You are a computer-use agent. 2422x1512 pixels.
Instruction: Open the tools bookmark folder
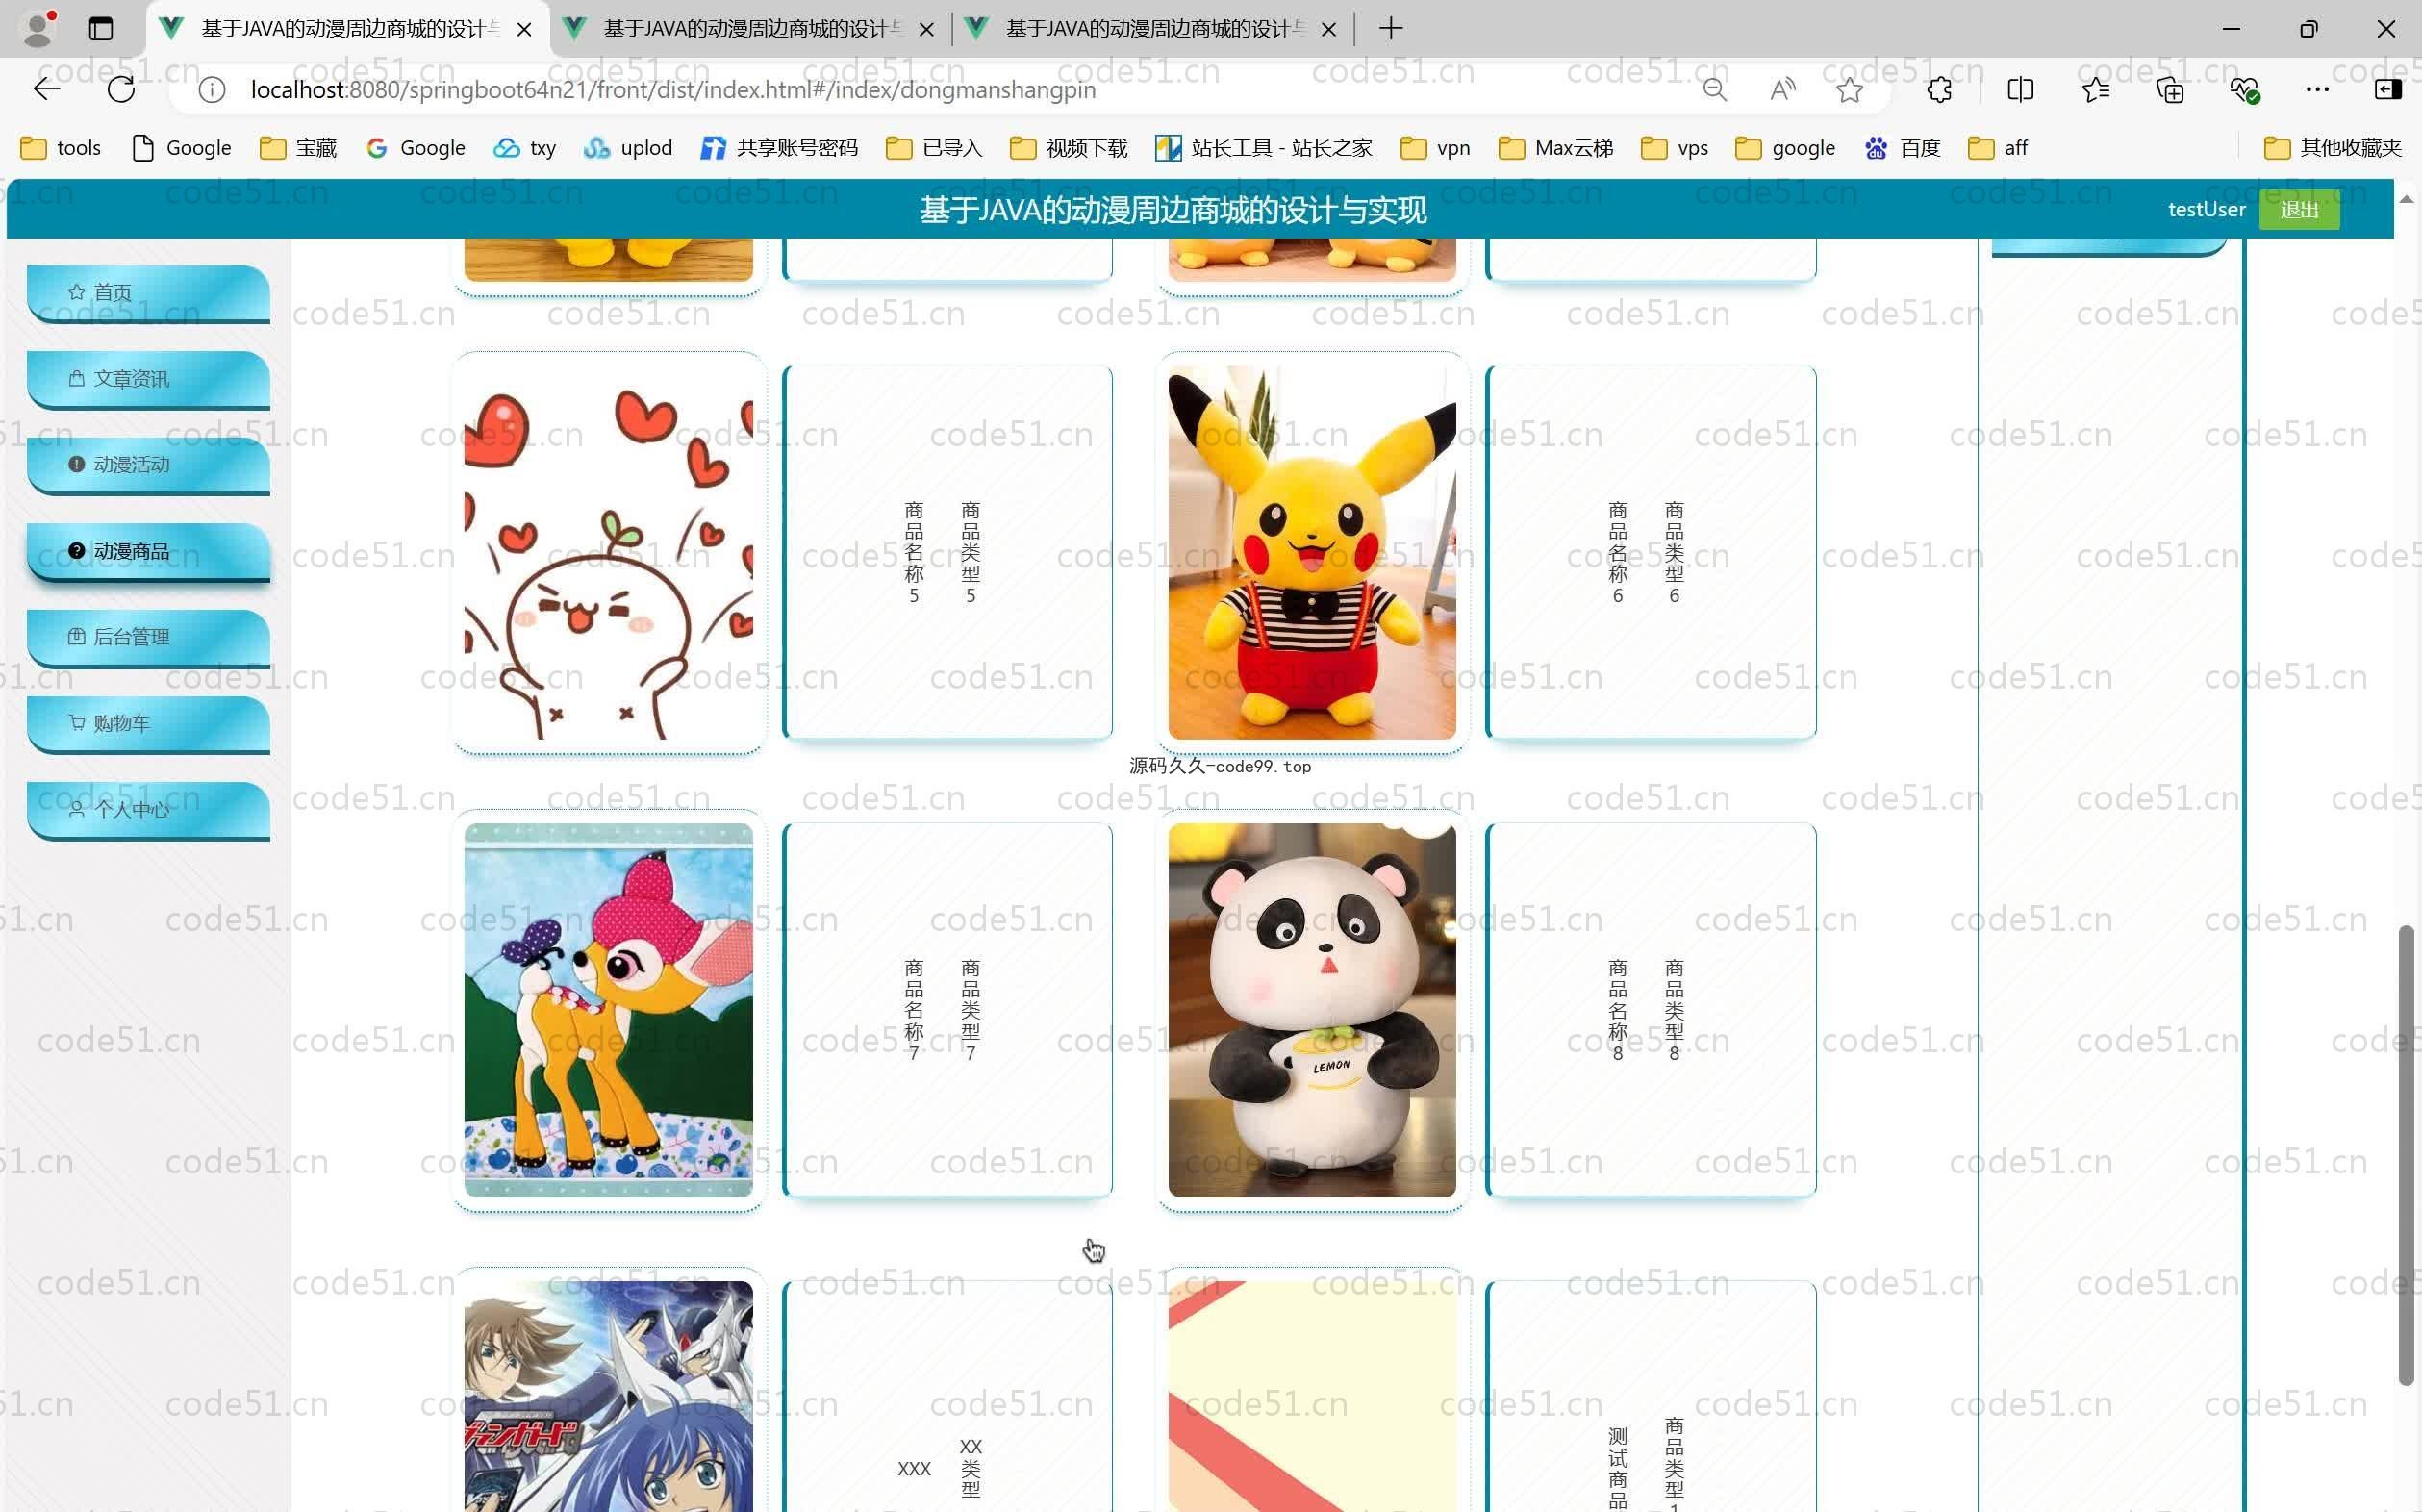pos(61,148)
